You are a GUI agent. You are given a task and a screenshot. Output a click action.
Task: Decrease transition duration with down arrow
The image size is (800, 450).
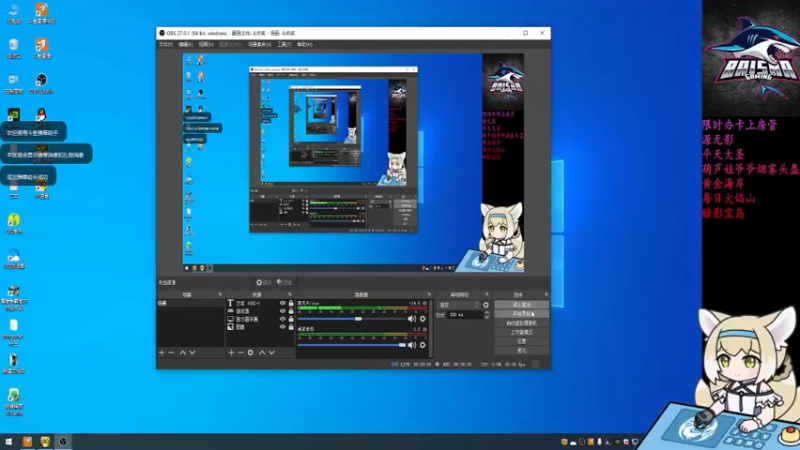(x=486, y=317)
